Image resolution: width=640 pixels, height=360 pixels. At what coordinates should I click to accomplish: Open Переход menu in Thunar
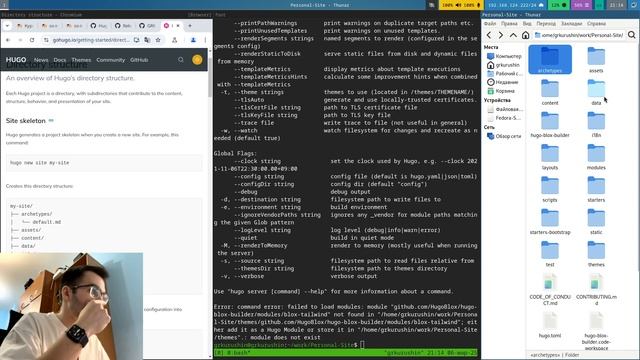coord(546,24)
